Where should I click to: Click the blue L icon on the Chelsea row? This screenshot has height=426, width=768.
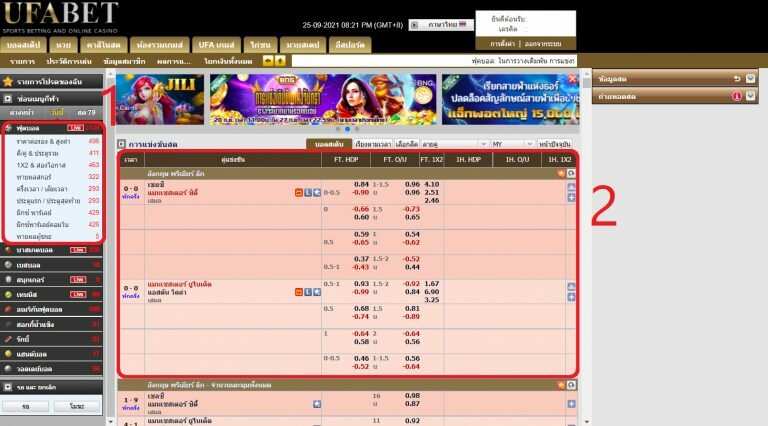click(x=308, y=192)
